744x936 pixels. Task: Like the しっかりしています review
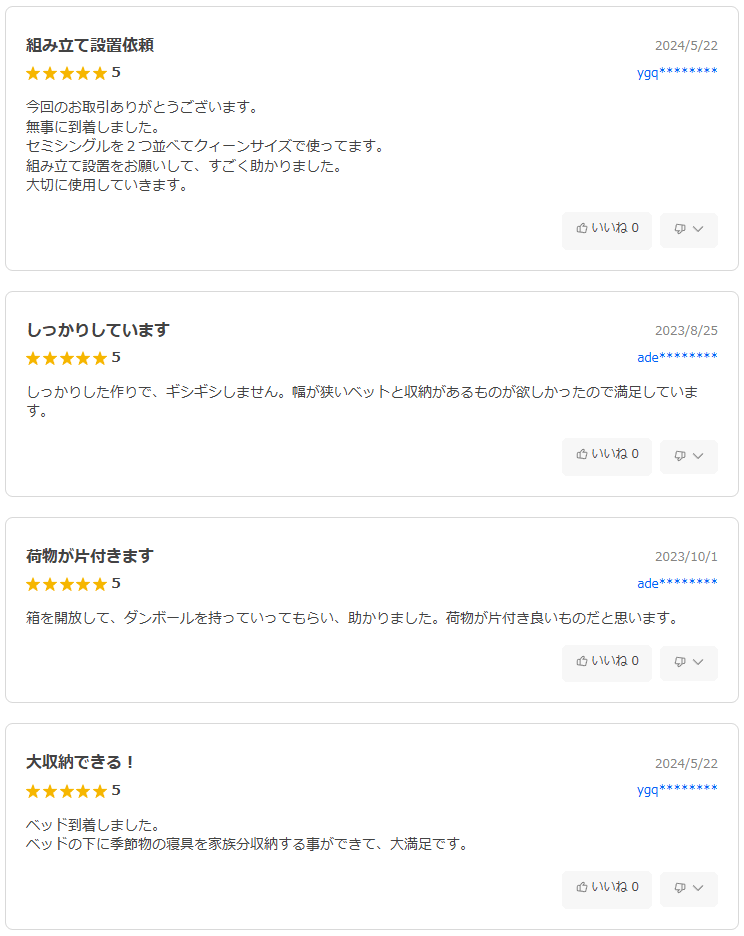pos(606,455)
